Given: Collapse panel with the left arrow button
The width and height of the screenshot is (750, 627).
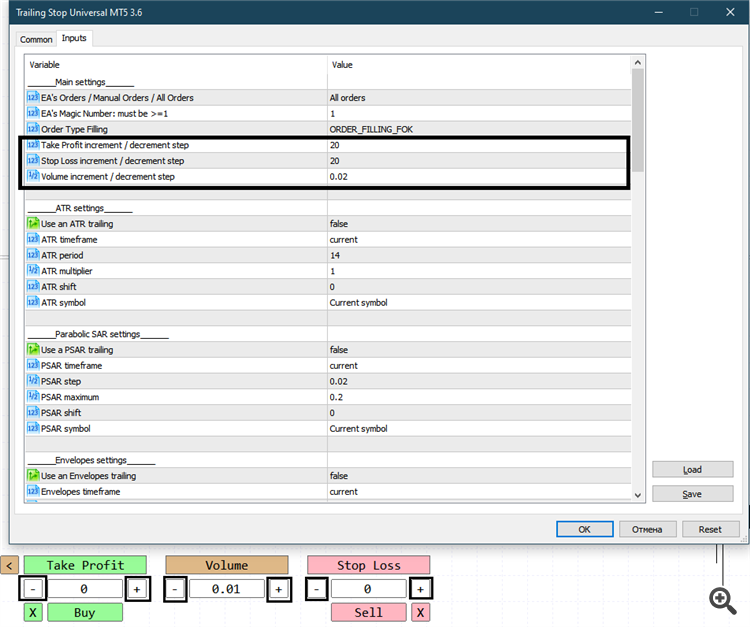Looking at the screenshot, I should 10,565.
